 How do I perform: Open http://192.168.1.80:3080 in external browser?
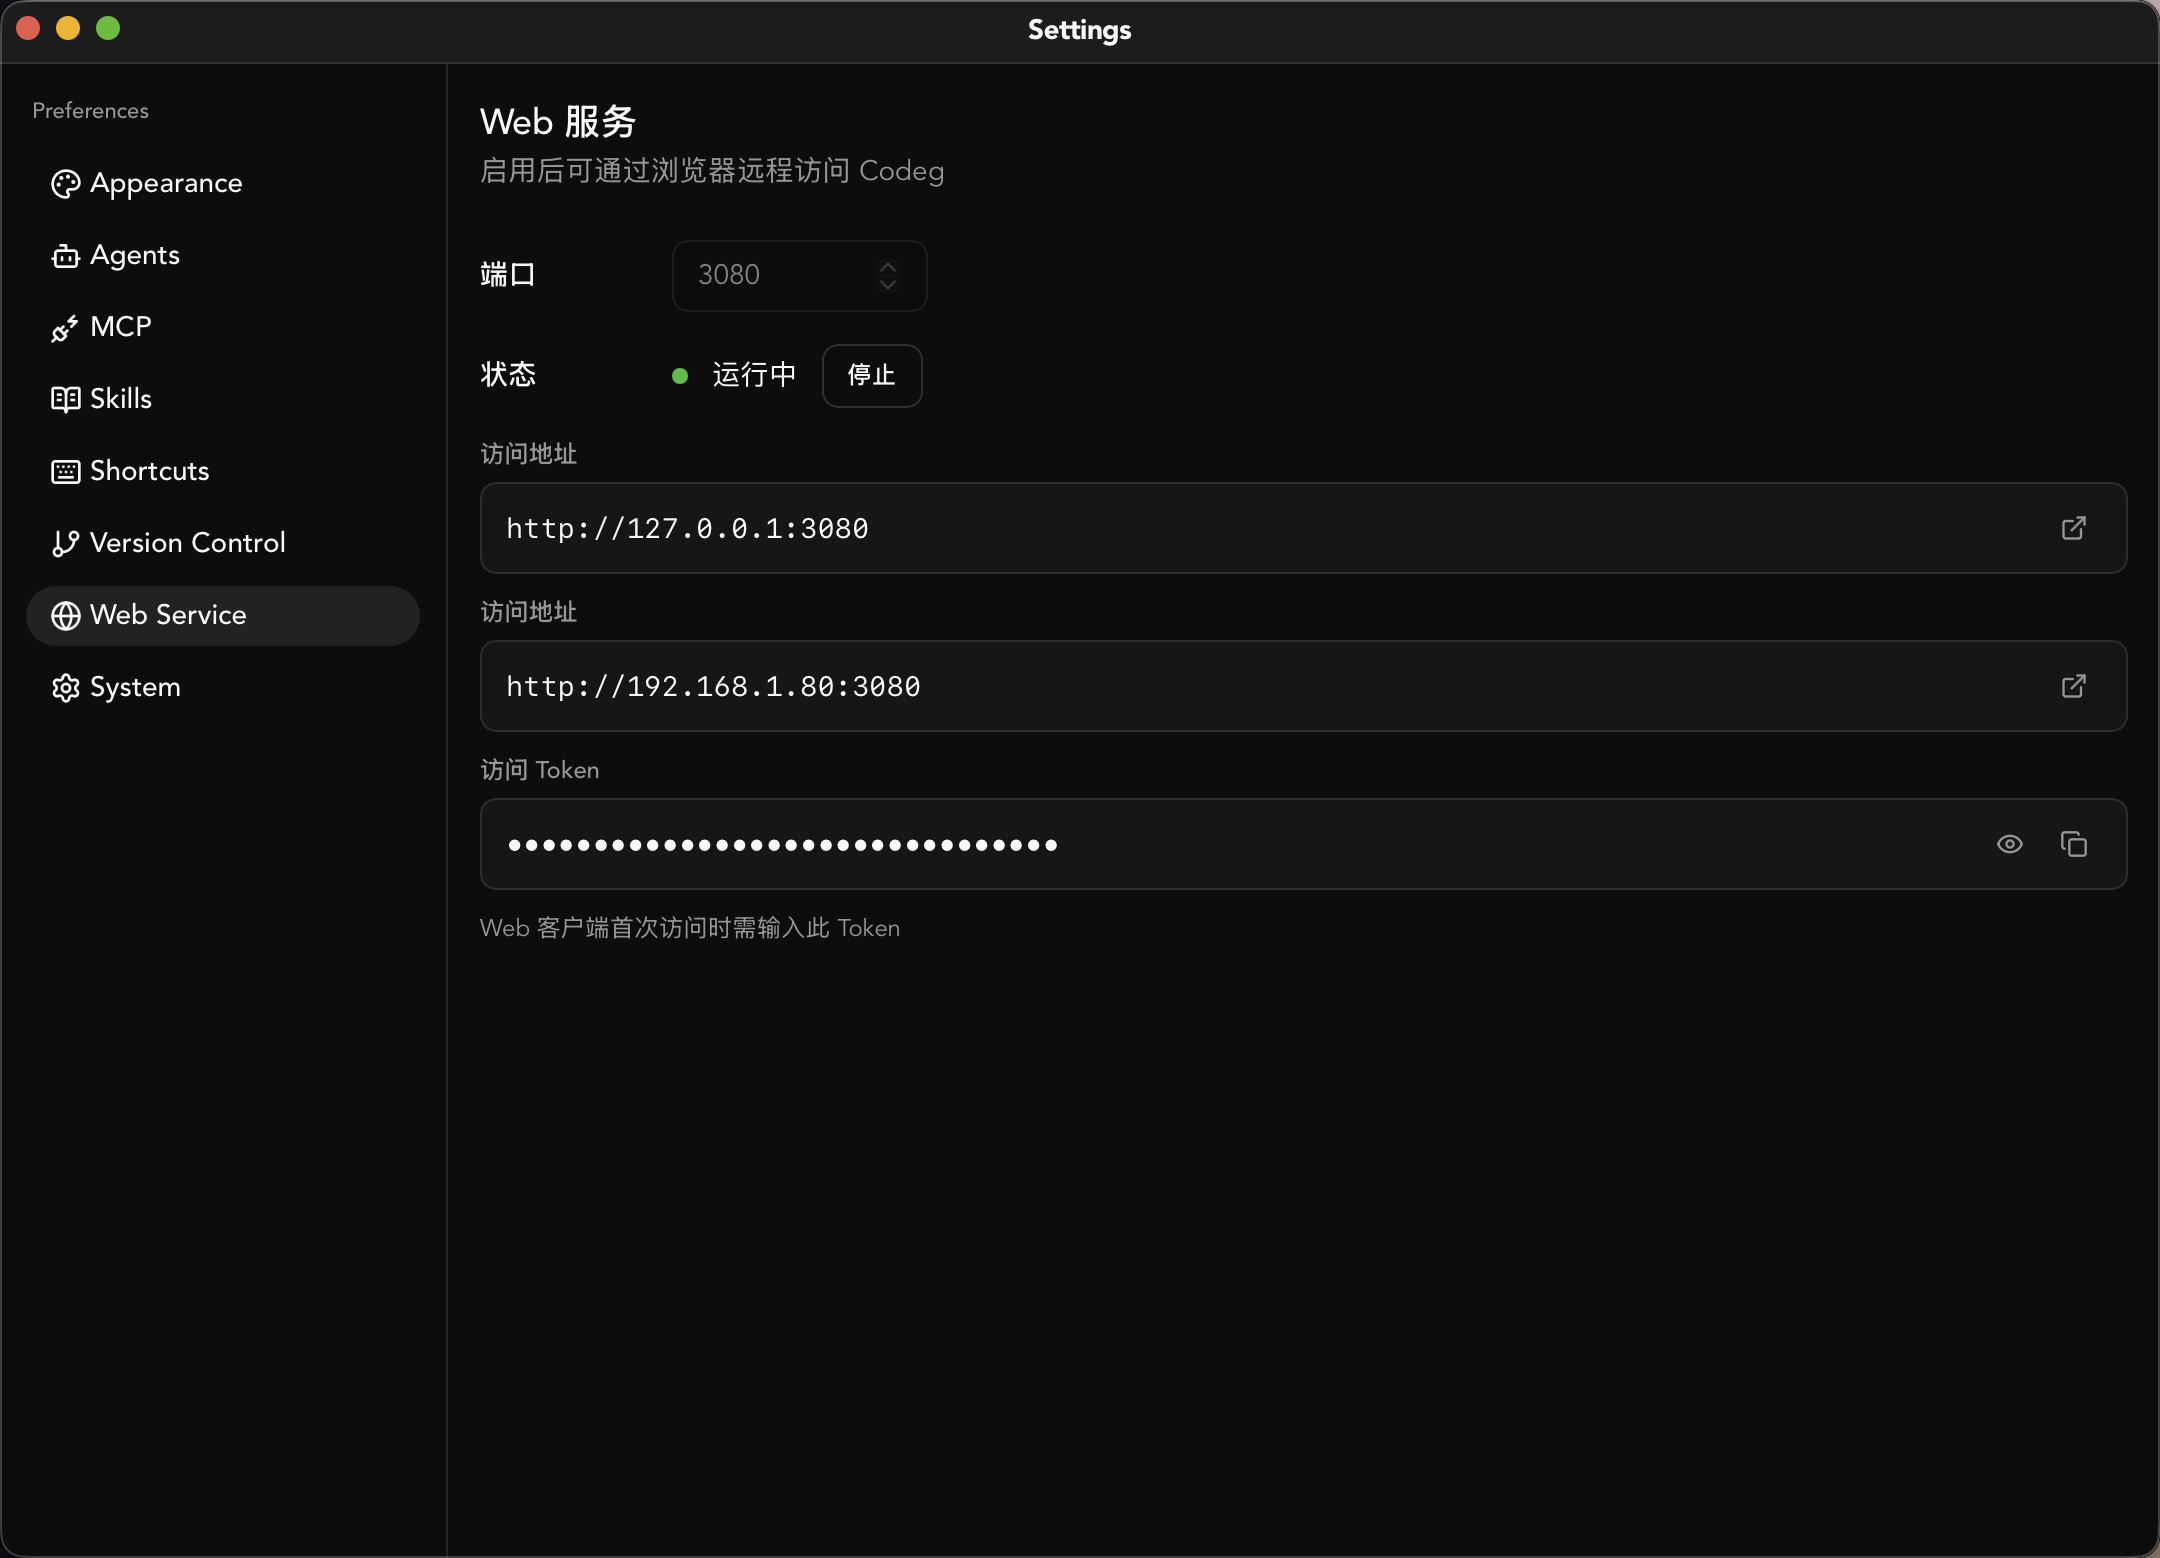[2074, 686]
